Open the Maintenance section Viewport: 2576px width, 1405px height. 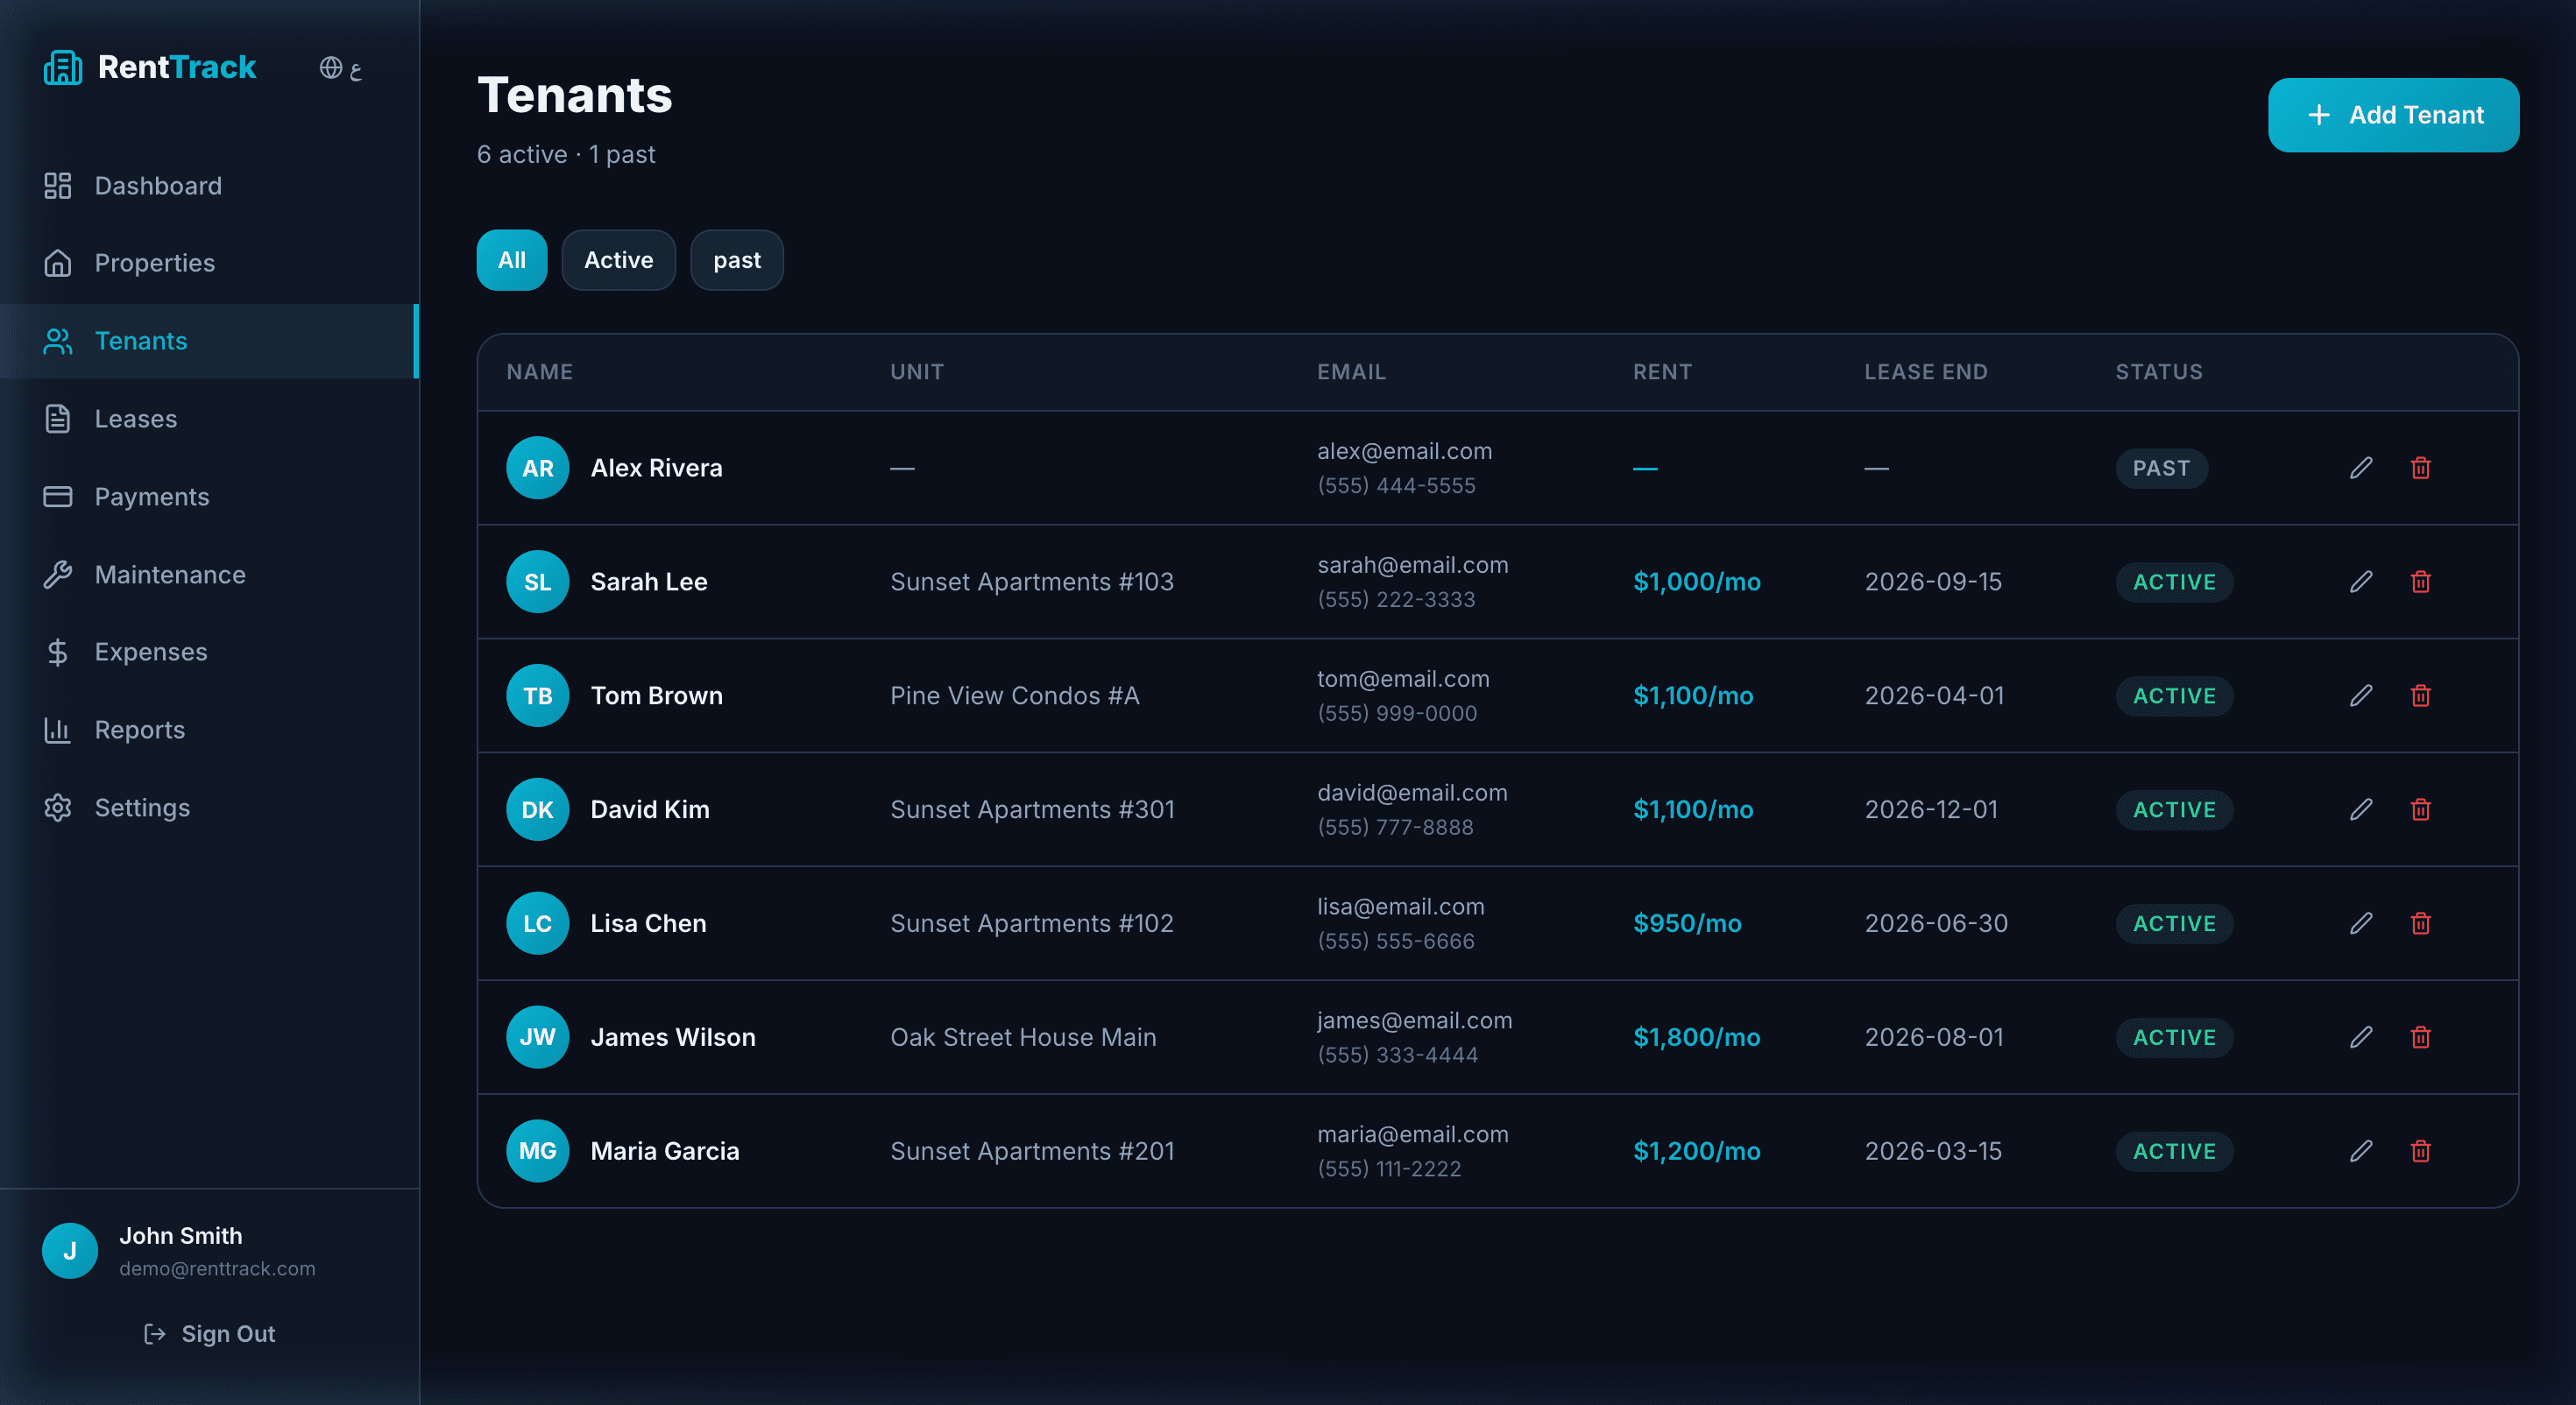click(170, 574)
